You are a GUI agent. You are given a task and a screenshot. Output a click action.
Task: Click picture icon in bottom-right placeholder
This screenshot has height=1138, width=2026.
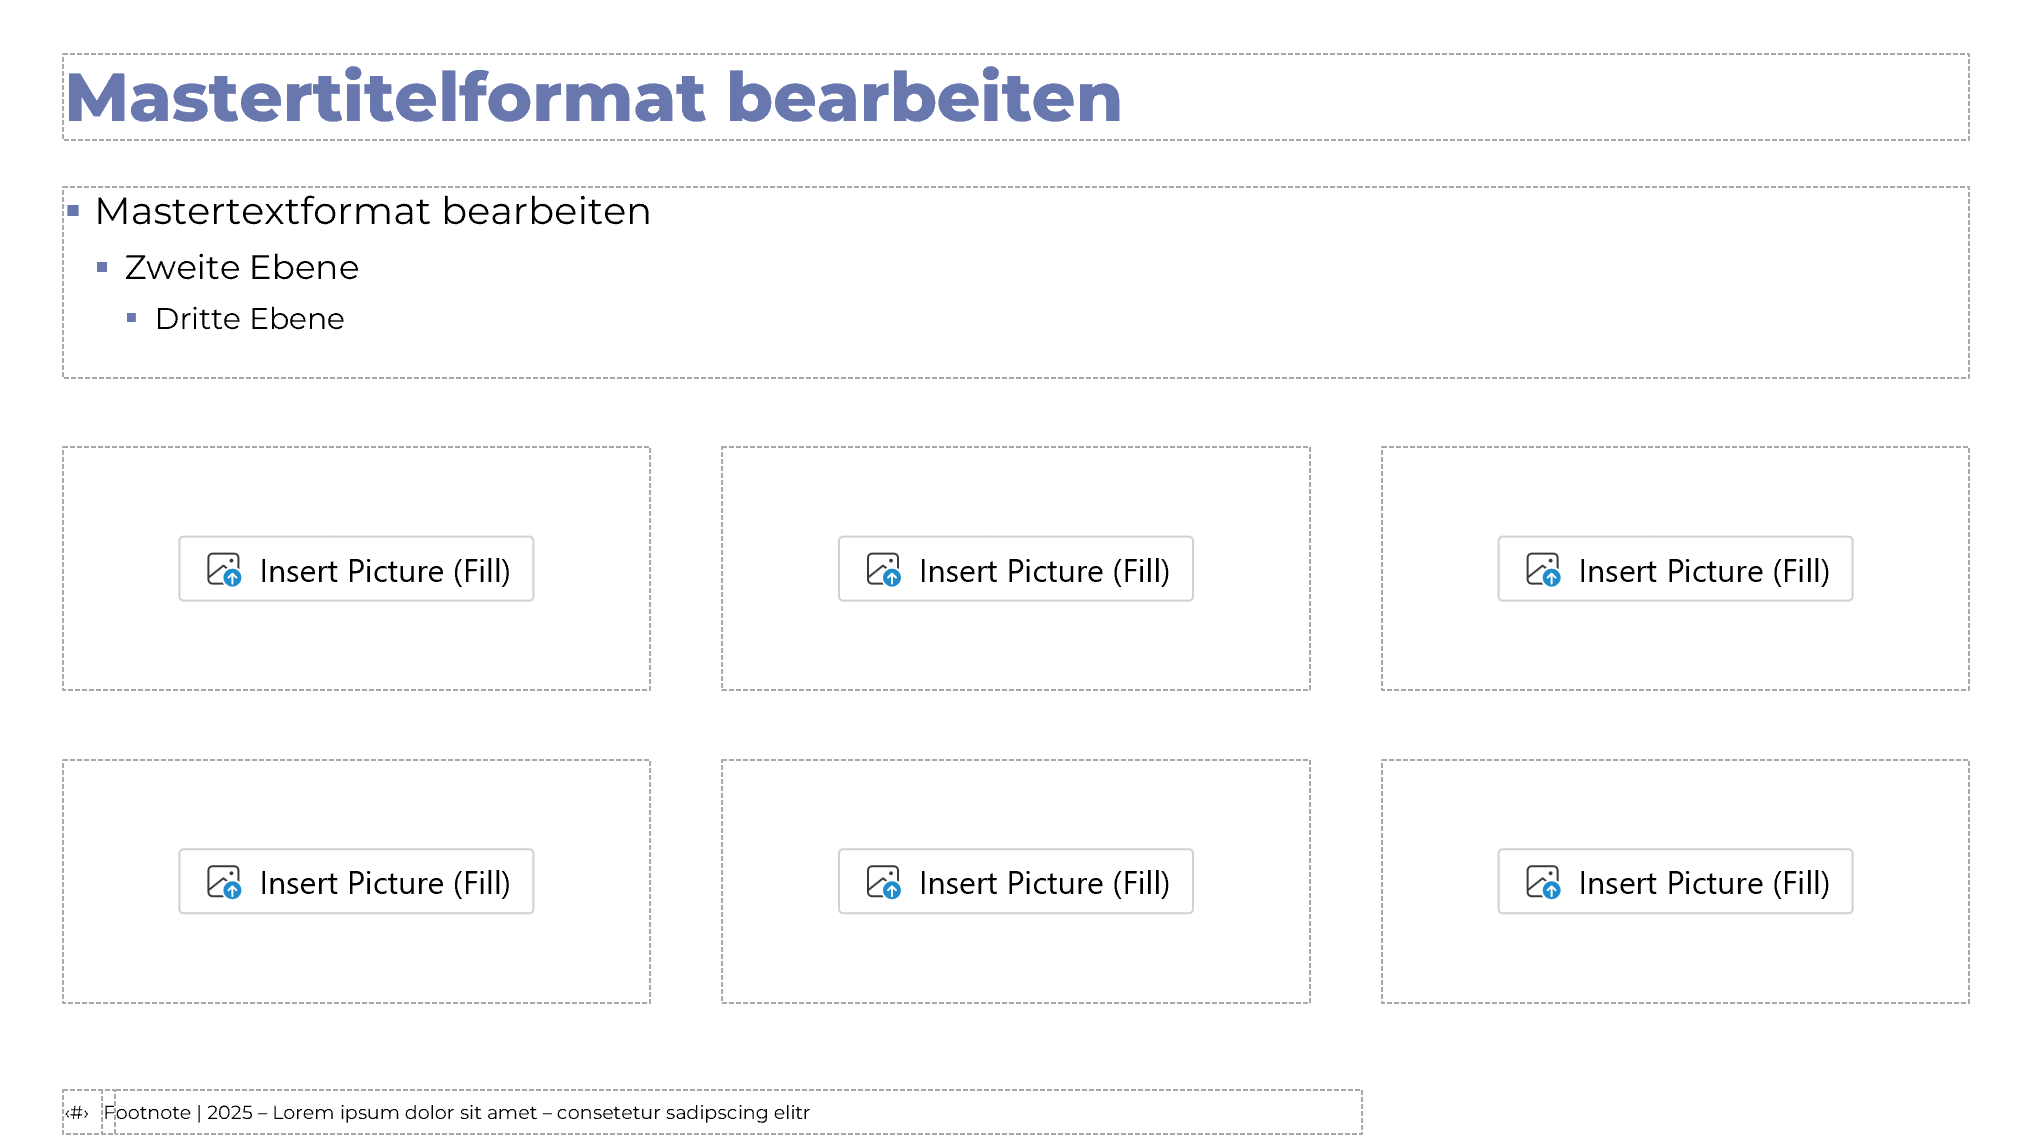(x=1543, y=882)
